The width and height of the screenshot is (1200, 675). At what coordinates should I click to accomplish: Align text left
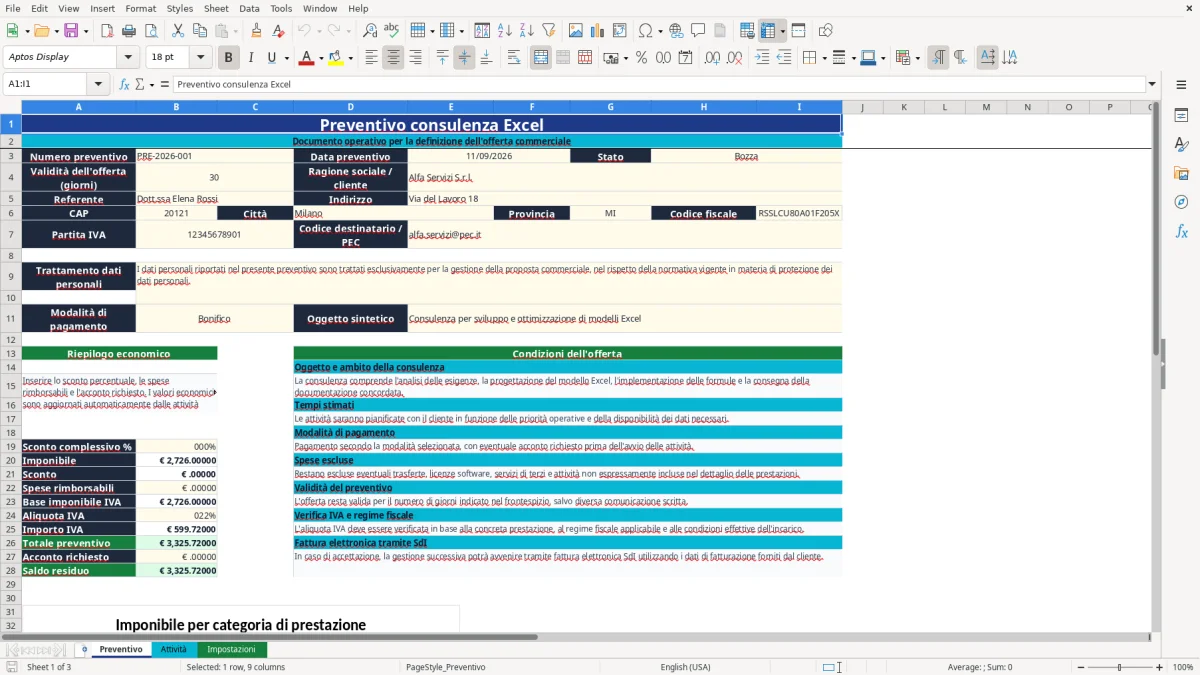(372, 58)
